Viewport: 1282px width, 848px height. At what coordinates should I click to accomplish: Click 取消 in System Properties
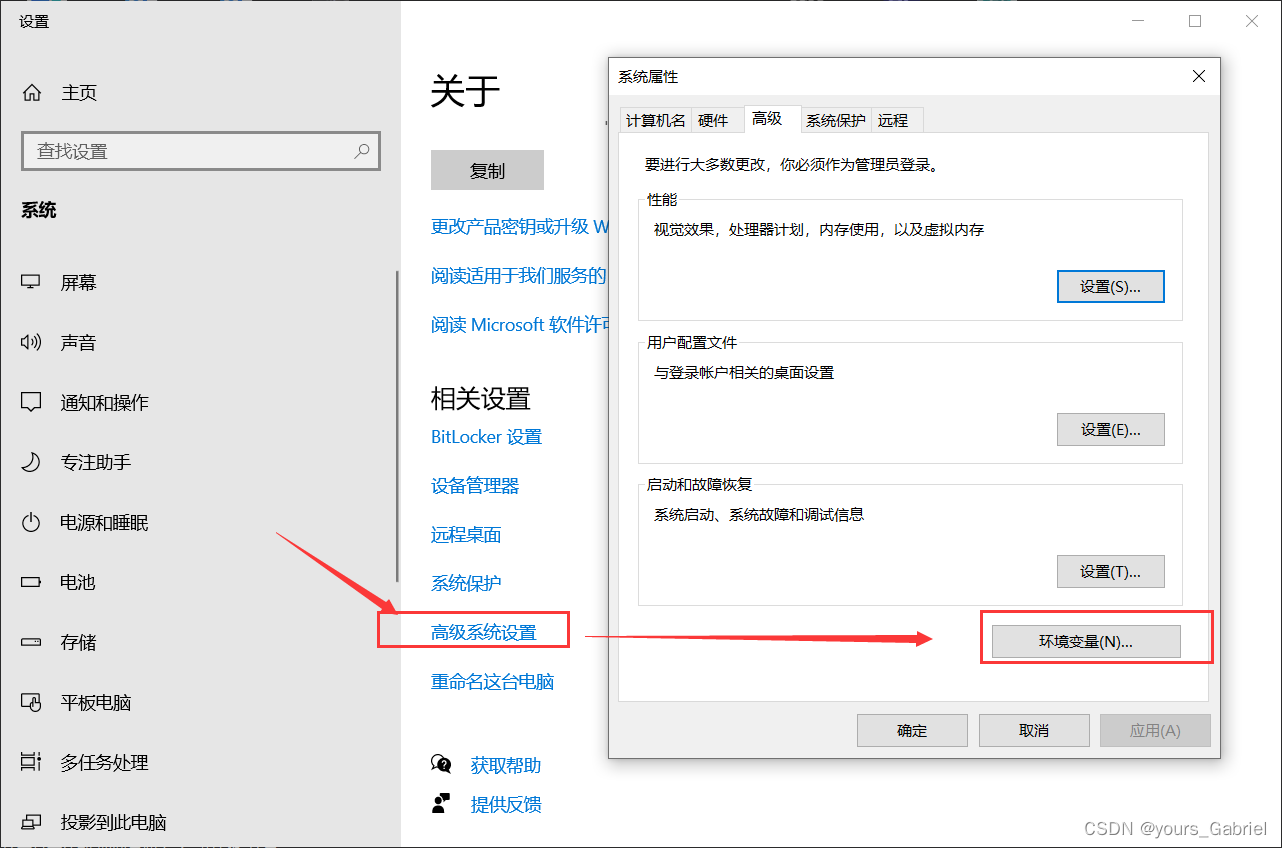[x=1033, y=730]
